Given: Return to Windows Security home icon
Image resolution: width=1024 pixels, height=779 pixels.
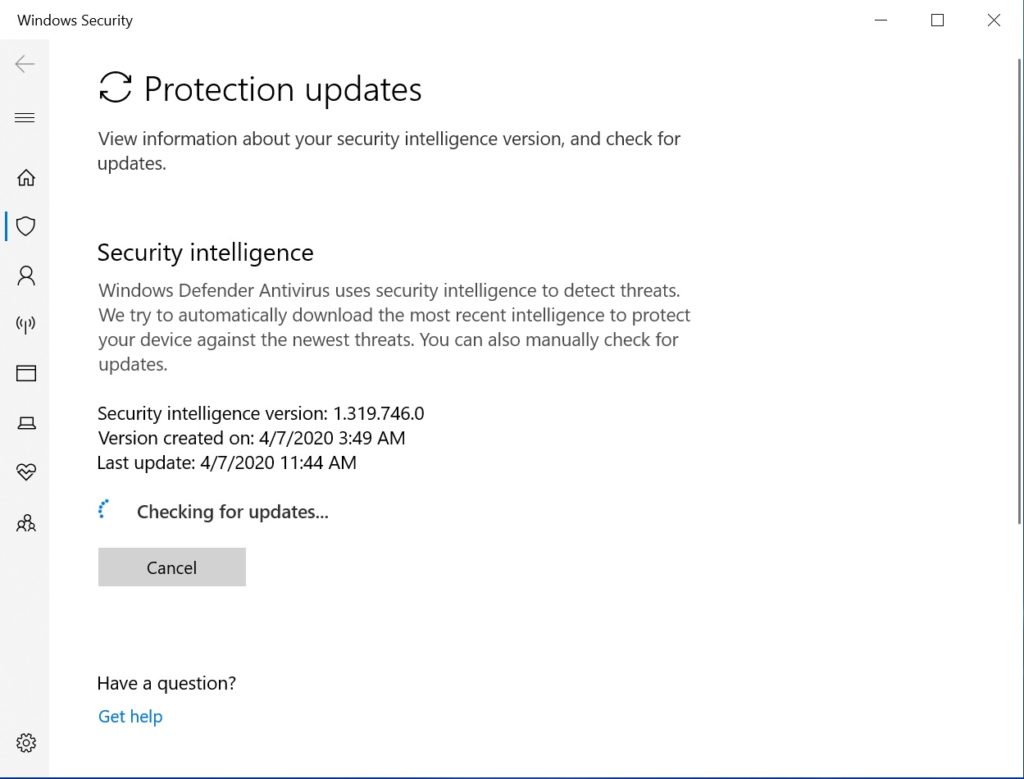Looking at the screenshot, I should tap(26, 177).
